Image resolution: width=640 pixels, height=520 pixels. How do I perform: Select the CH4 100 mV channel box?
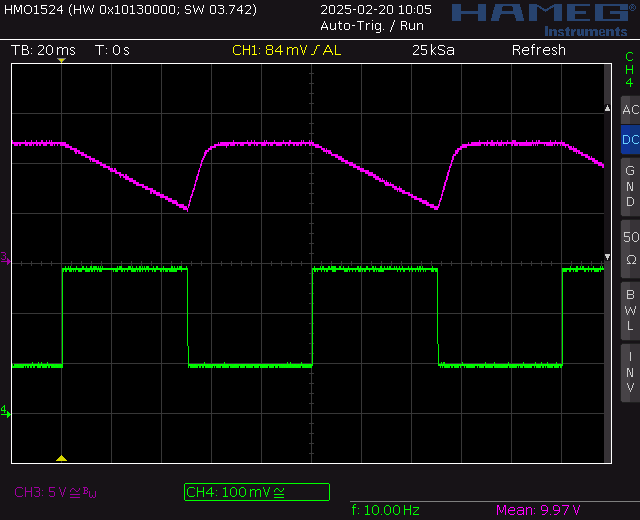tap(256, 492)
